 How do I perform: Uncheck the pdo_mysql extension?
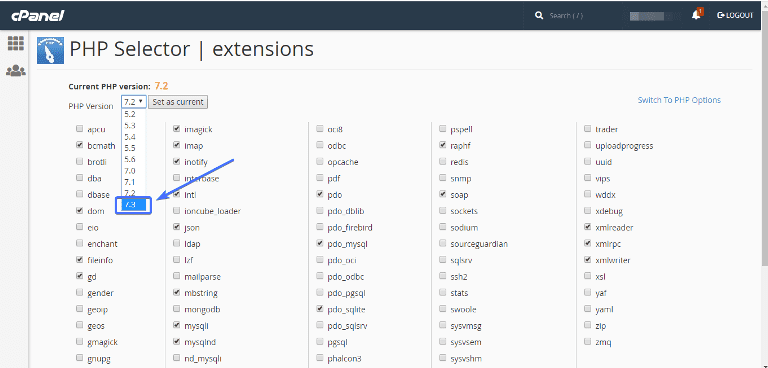(x=320, y=243)
